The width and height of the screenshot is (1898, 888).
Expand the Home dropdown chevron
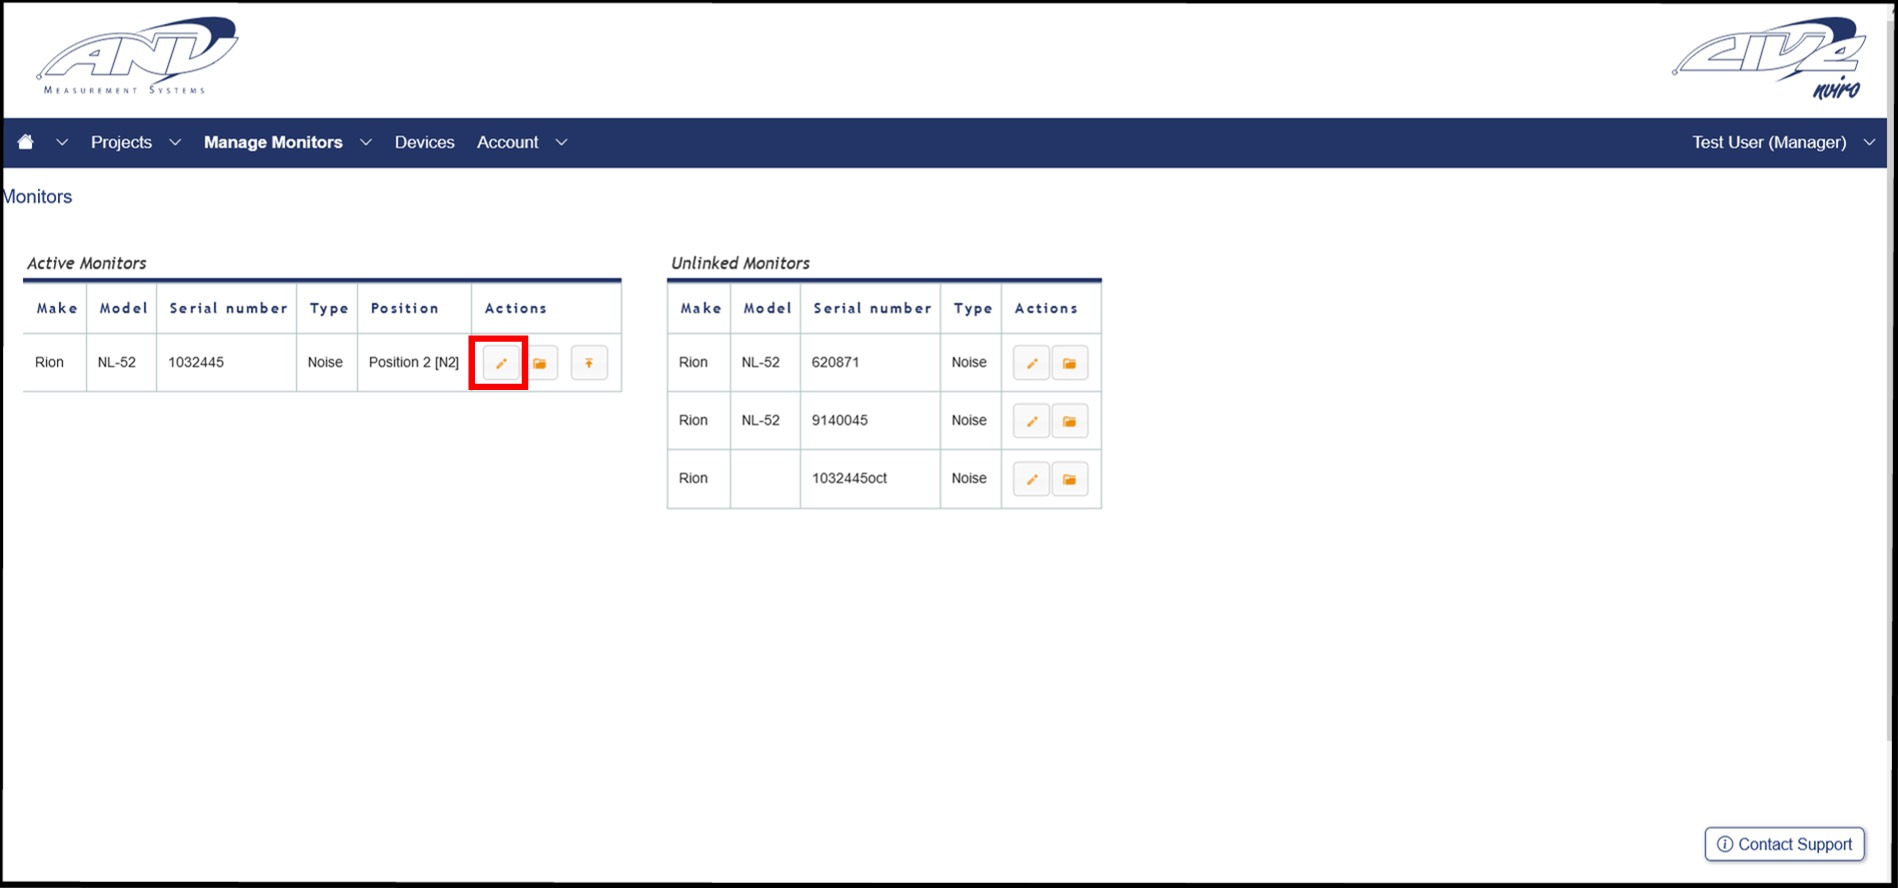[62, 142]
